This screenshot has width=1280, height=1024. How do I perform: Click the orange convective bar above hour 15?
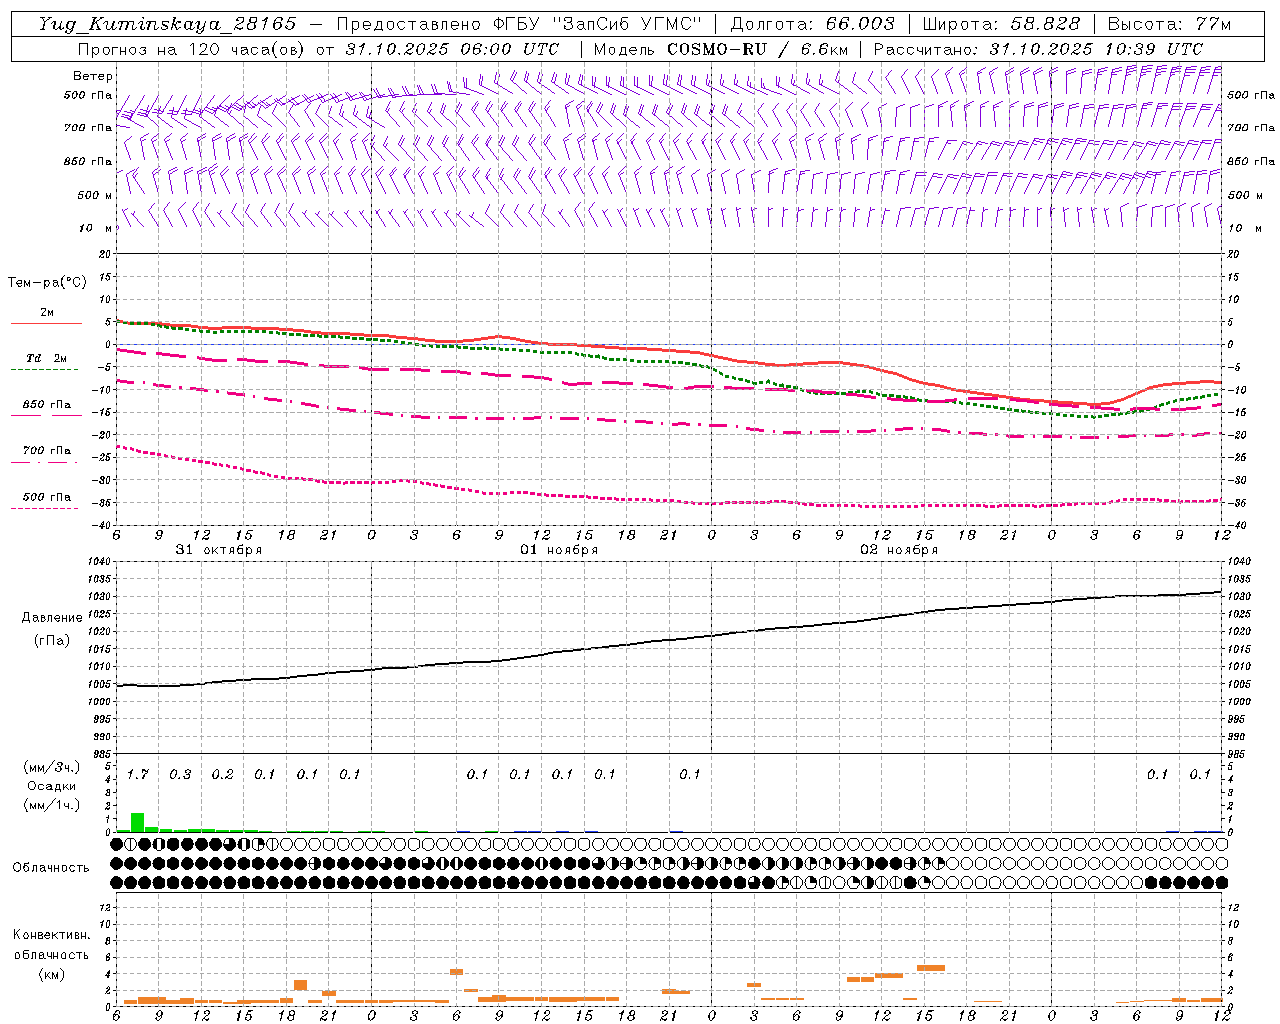pos(930,967)
